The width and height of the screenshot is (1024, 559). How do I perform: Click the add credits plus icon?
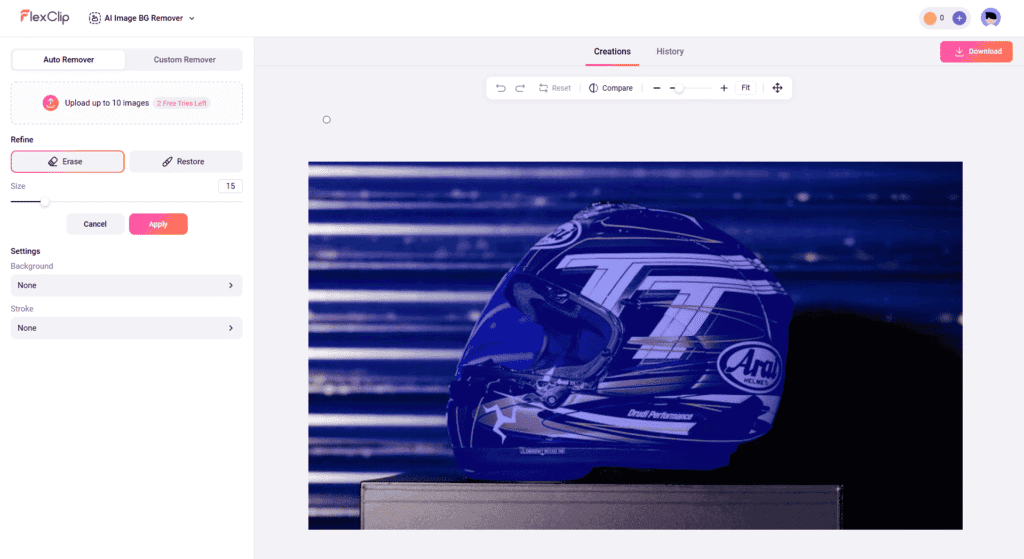[959, 18]
